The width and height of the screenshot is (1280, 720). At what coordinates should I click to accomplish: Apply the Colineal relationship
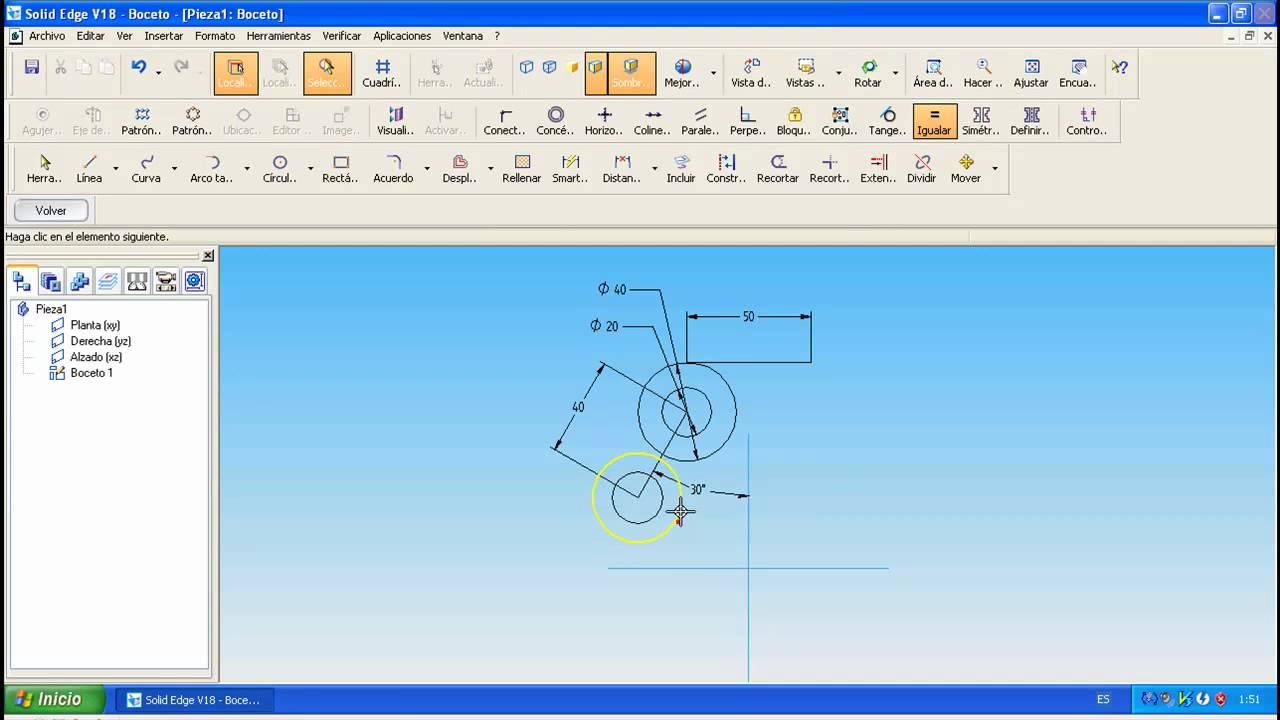[652, 121]
